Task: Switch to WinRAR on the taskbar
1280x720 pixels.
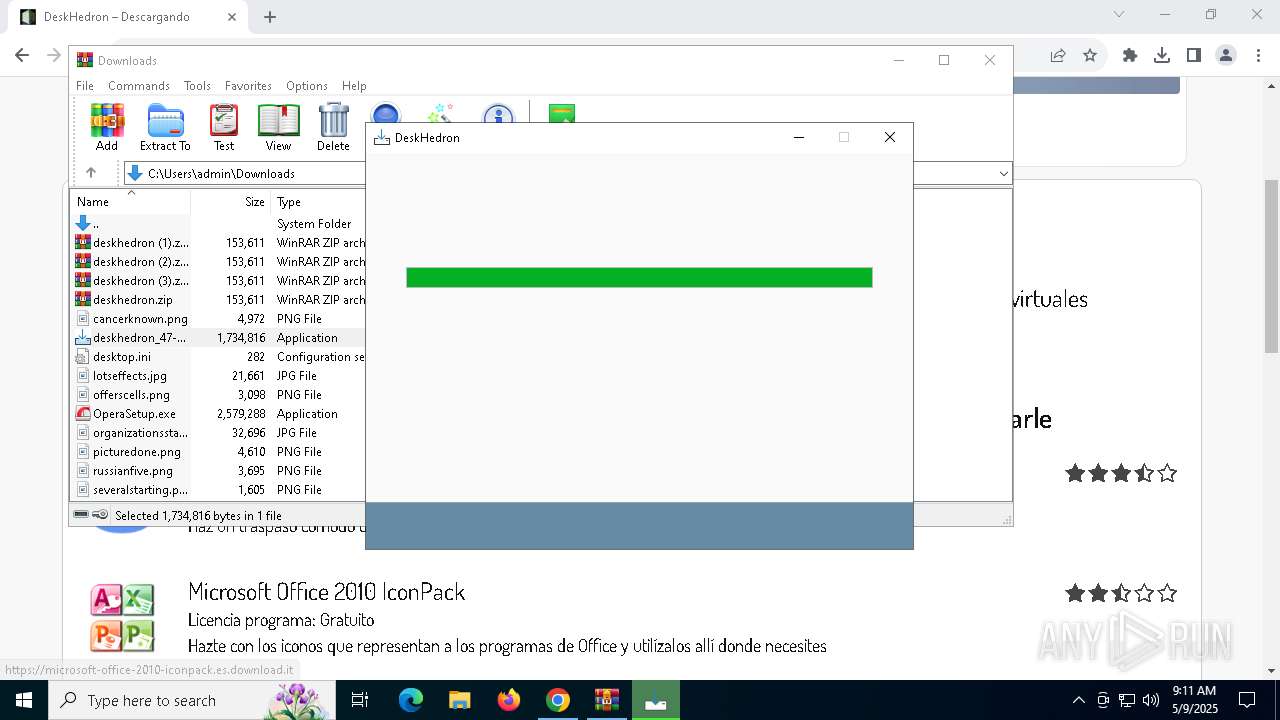Action: click(607, 700)
